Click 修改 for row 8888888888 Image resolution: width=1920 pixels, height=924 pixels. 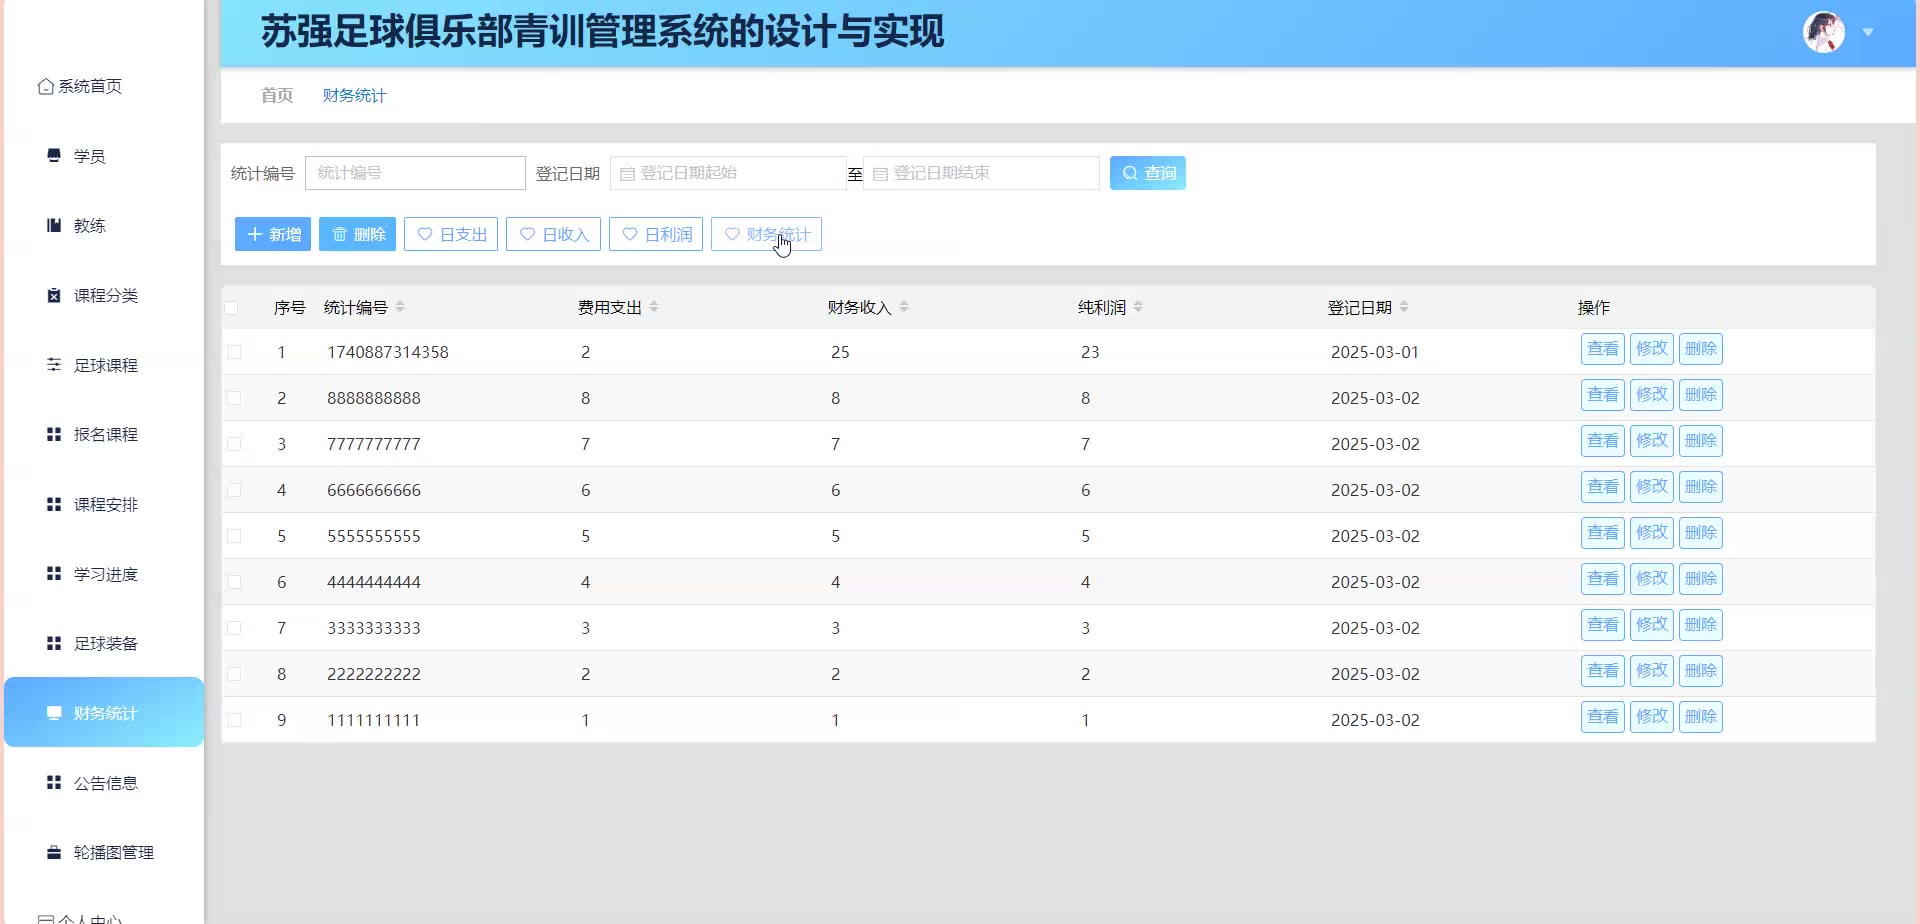click(1651, 395)
